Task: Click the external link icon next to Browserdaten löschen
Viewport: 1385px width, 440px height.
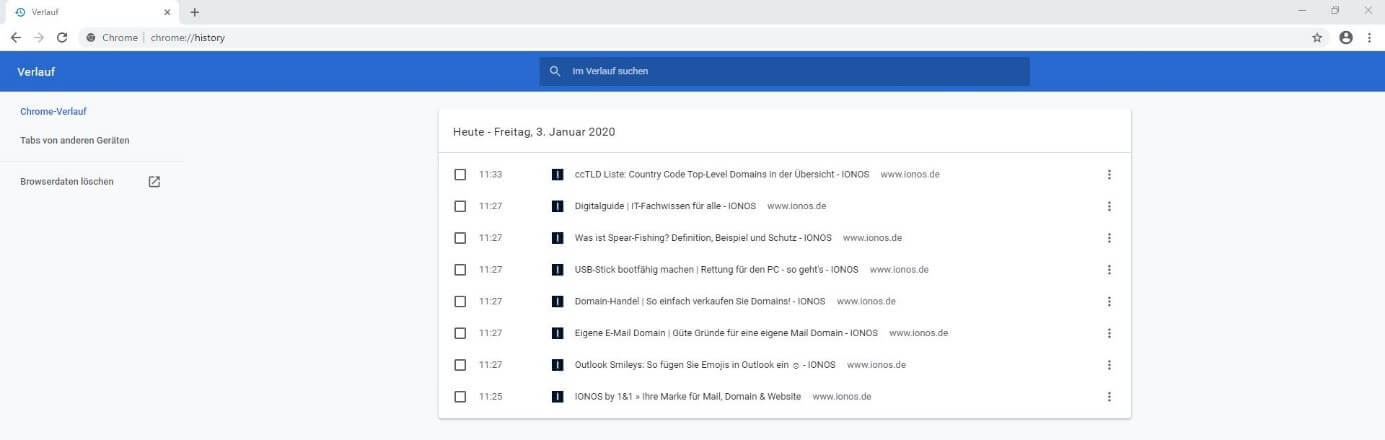Action: tap(154, 182)
